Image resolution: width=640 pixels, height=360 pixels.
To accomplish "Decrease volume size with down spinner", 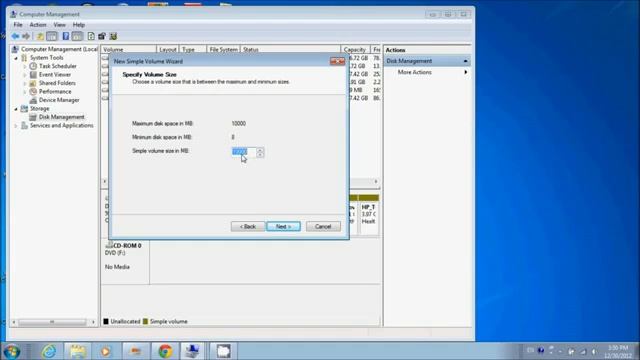I will click(260, 155).
